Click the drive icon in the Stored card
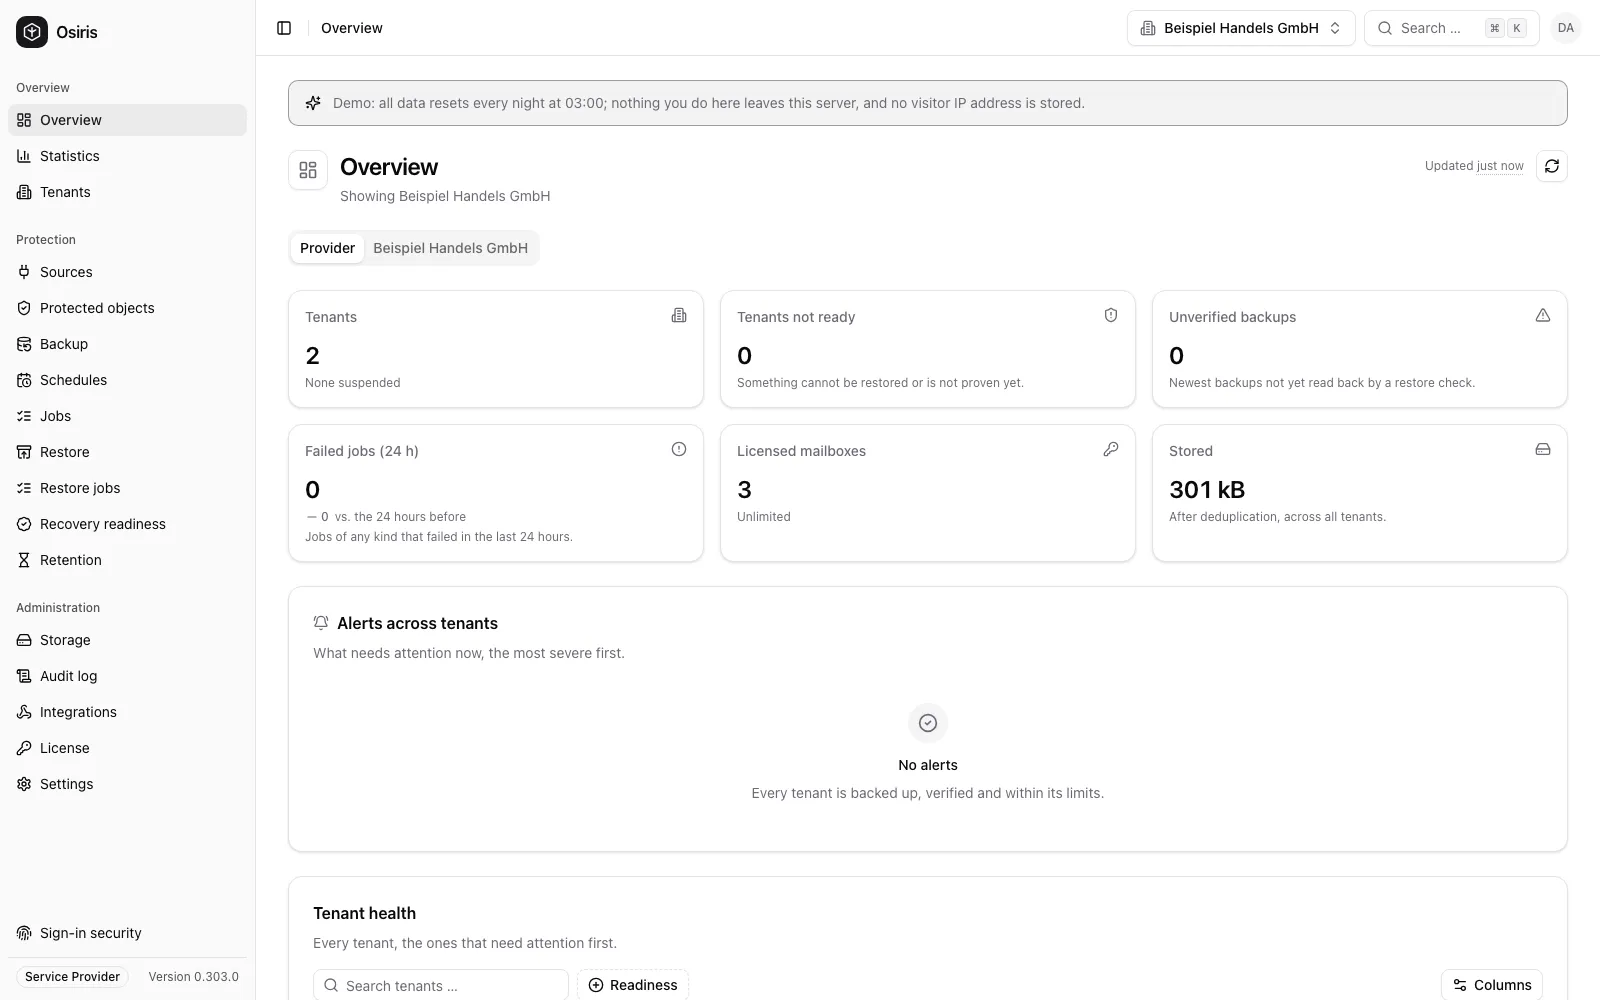Viewport: 1600px width, 1000px height. (x=1543, y=449)
